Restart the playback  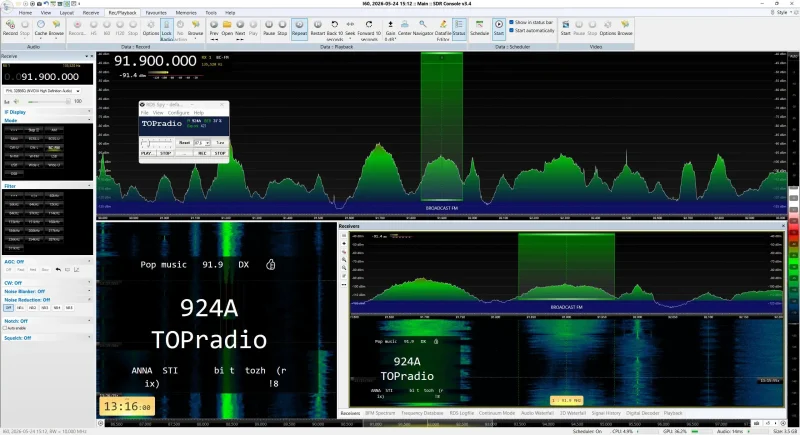(317, 28)
